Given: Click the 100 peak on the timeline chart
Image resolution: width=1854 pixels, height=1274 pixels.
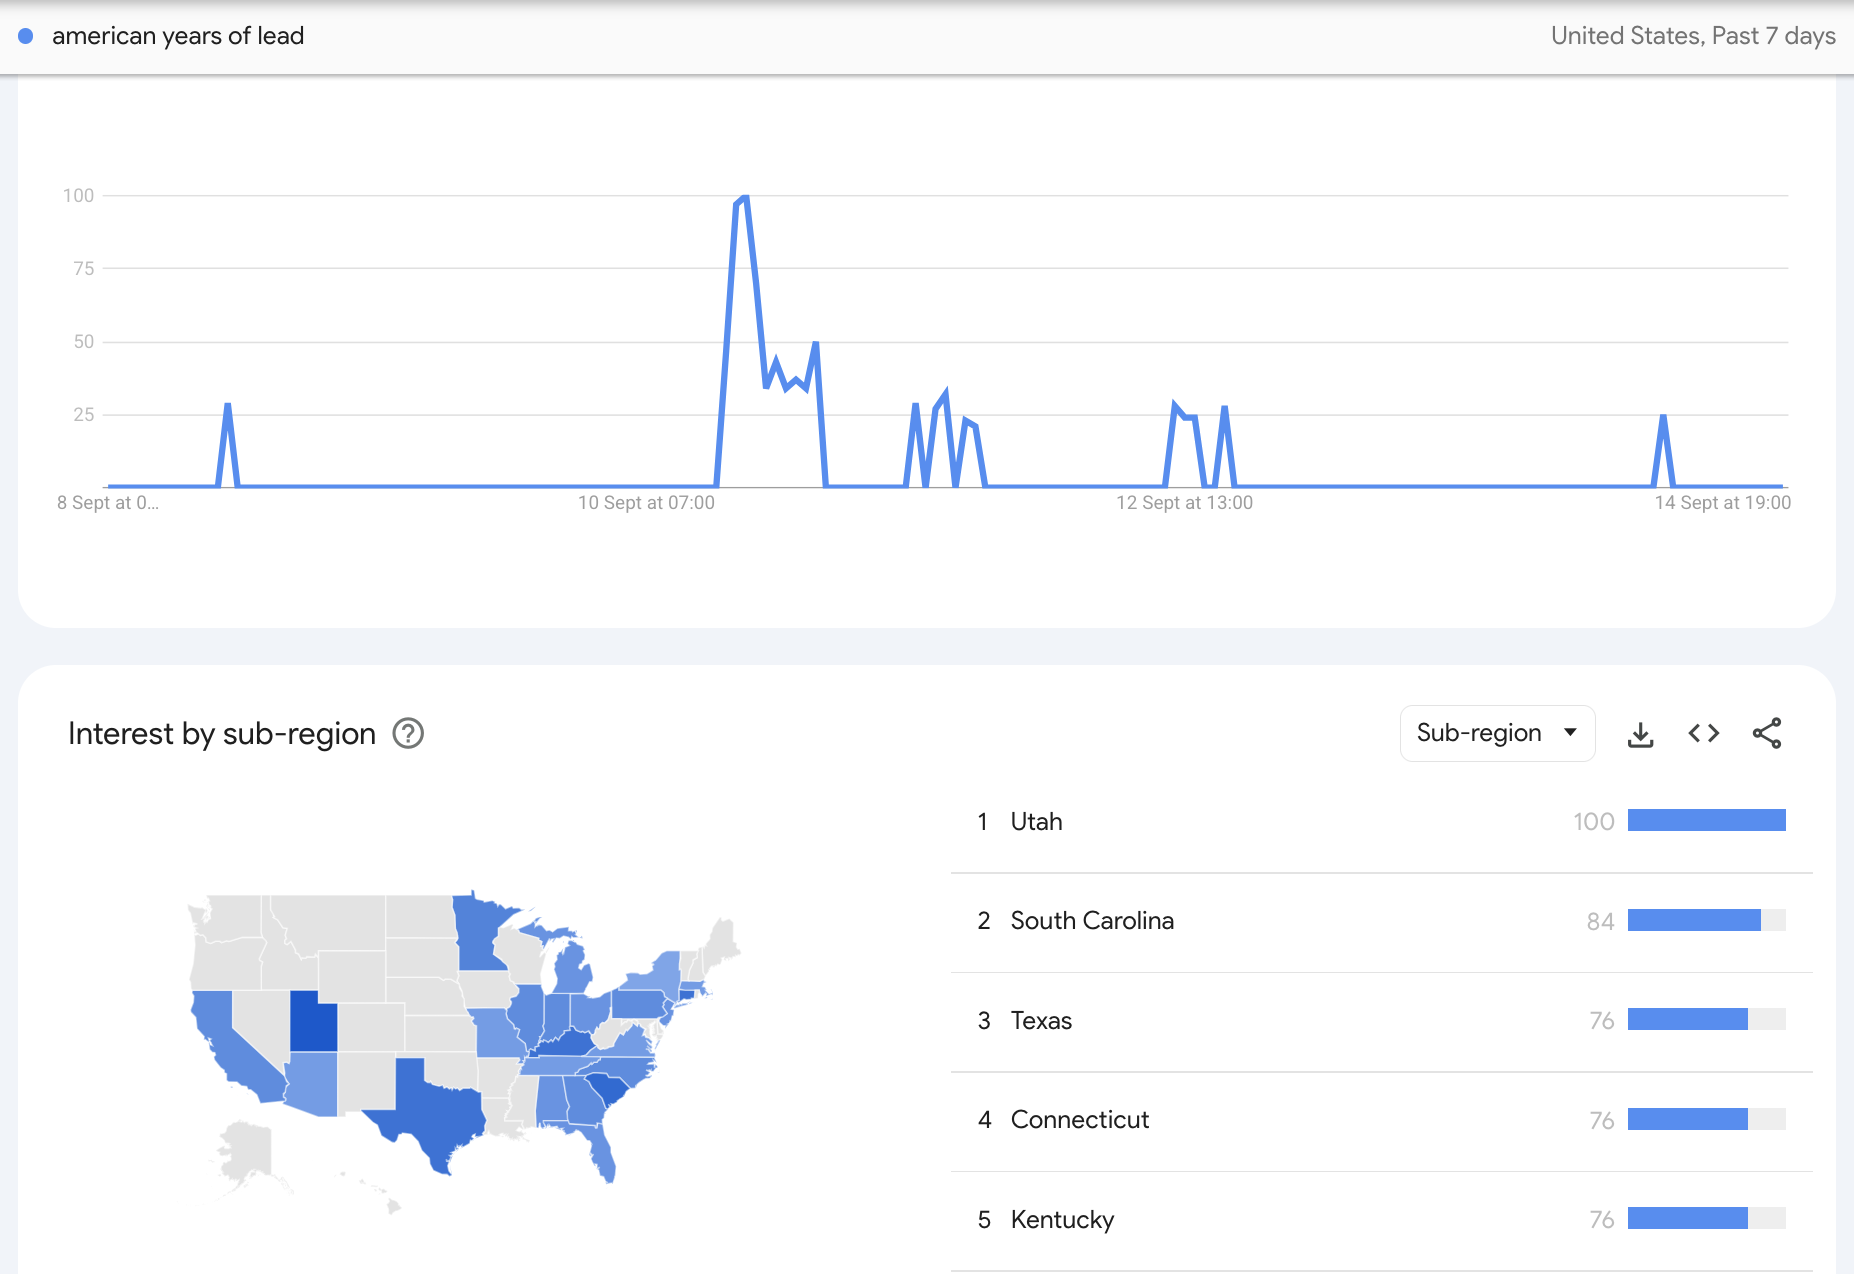Looking at the screenshot, I should coord(743,198).
